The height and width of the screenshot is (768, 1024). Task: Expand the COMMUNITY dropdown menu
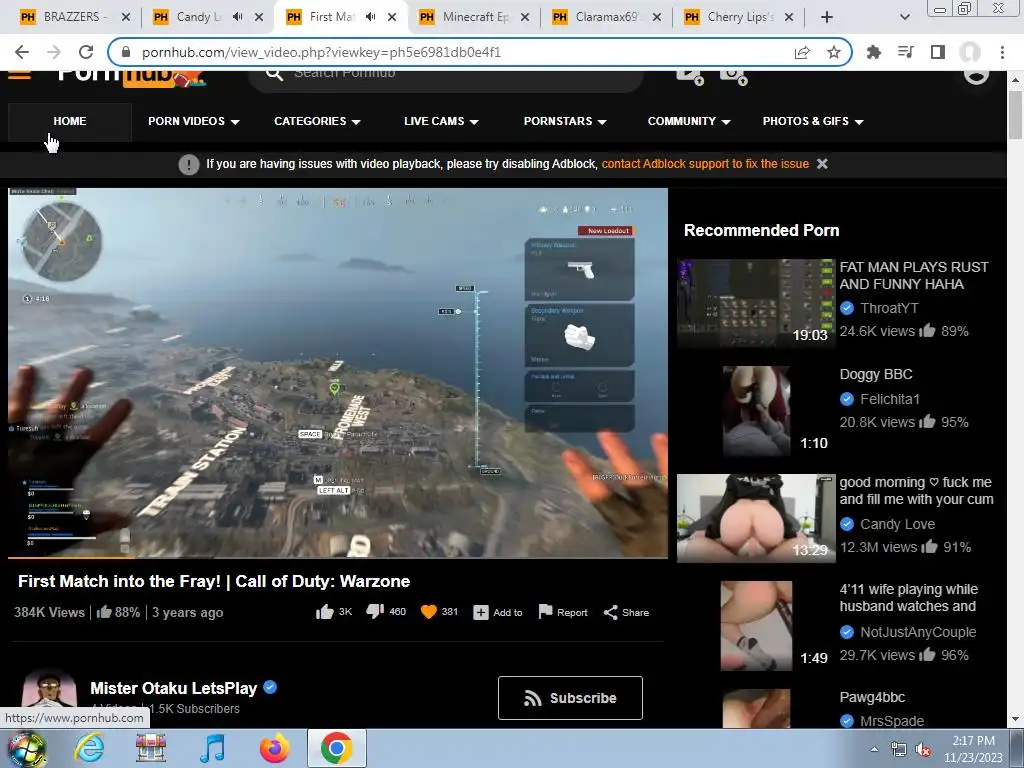[x=689, y=121]
